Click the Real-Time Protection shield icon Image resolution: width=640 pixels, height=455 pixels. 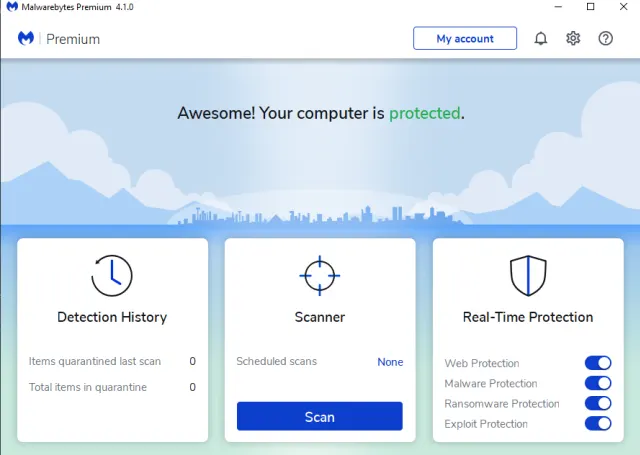527,275
